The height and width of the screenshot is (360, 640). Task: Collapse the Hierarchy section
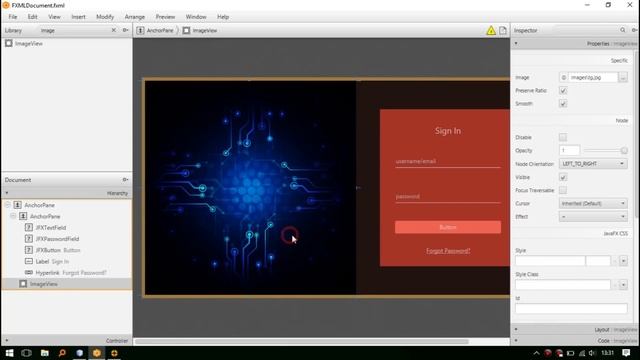coord(67,193)
